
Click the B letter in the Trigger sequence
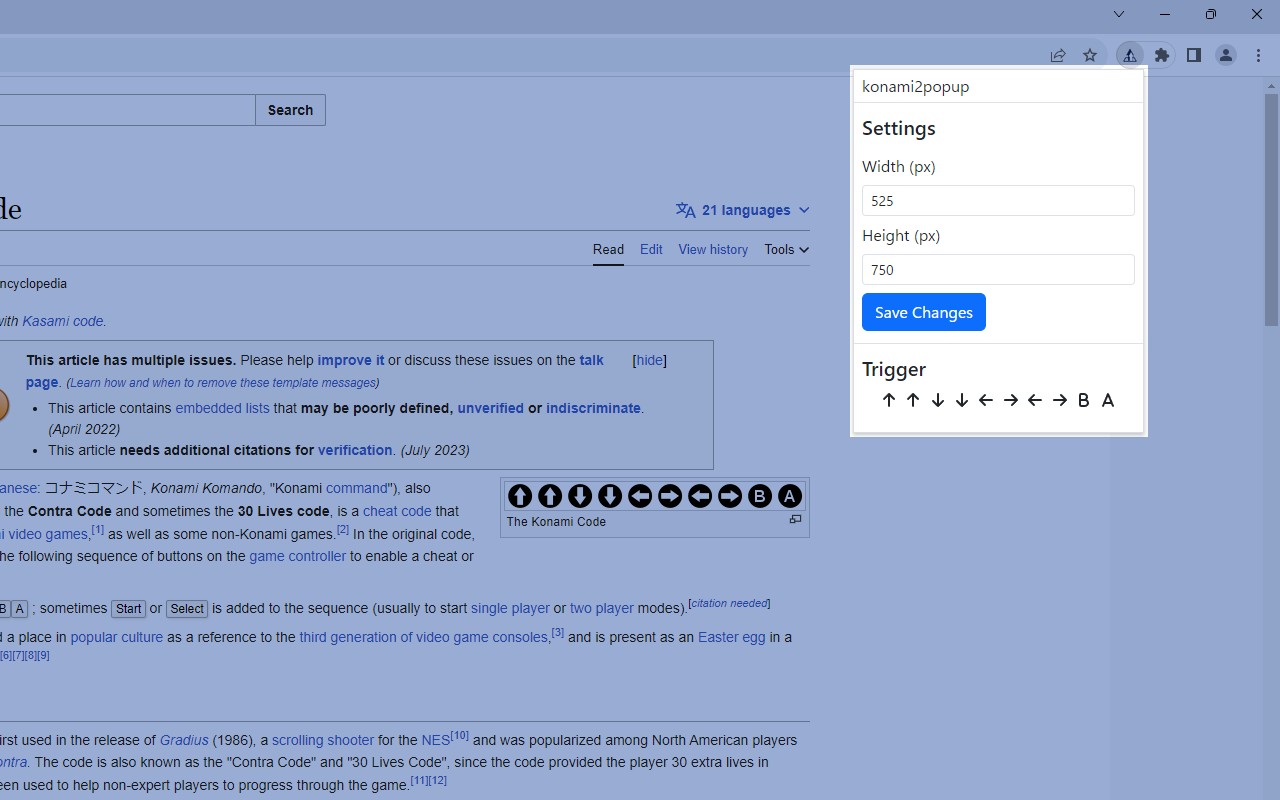pos(1084,400)
